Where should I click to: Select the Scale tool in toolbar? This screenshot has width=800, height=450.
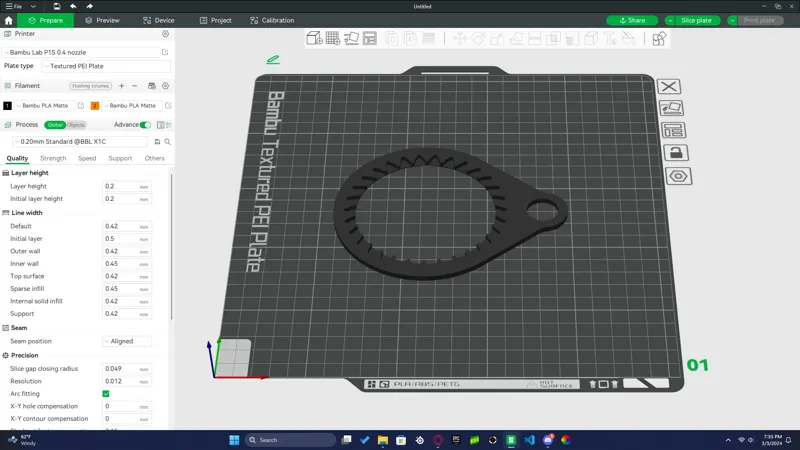[x=497, y=38]
